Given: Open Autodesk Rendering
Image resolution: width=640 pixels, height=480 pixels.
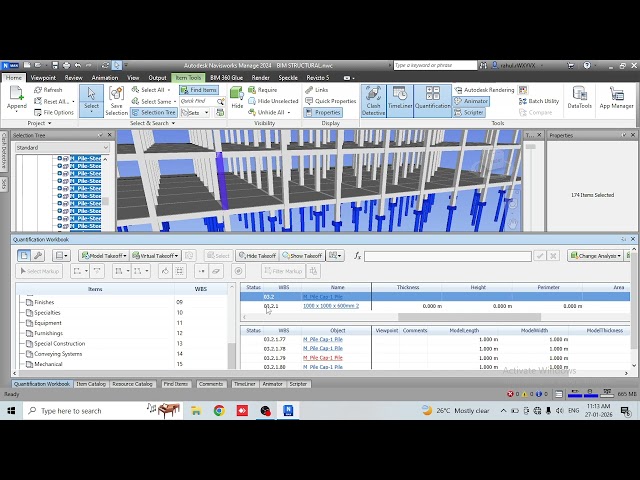Looking at the screenshot, I should (x=484, y=90).
